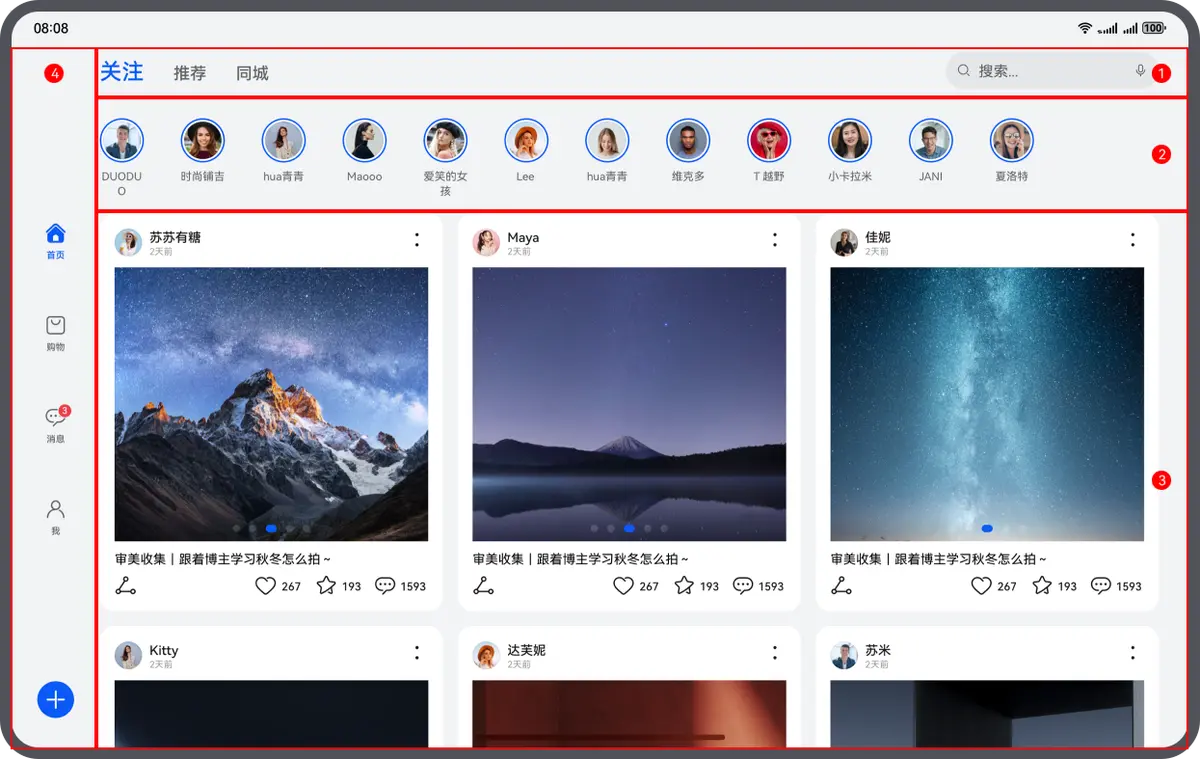Tap the Wi-Fi status icon
Image resolution: width=1200 pixels, height=759 pixels.
(1085, 28)
